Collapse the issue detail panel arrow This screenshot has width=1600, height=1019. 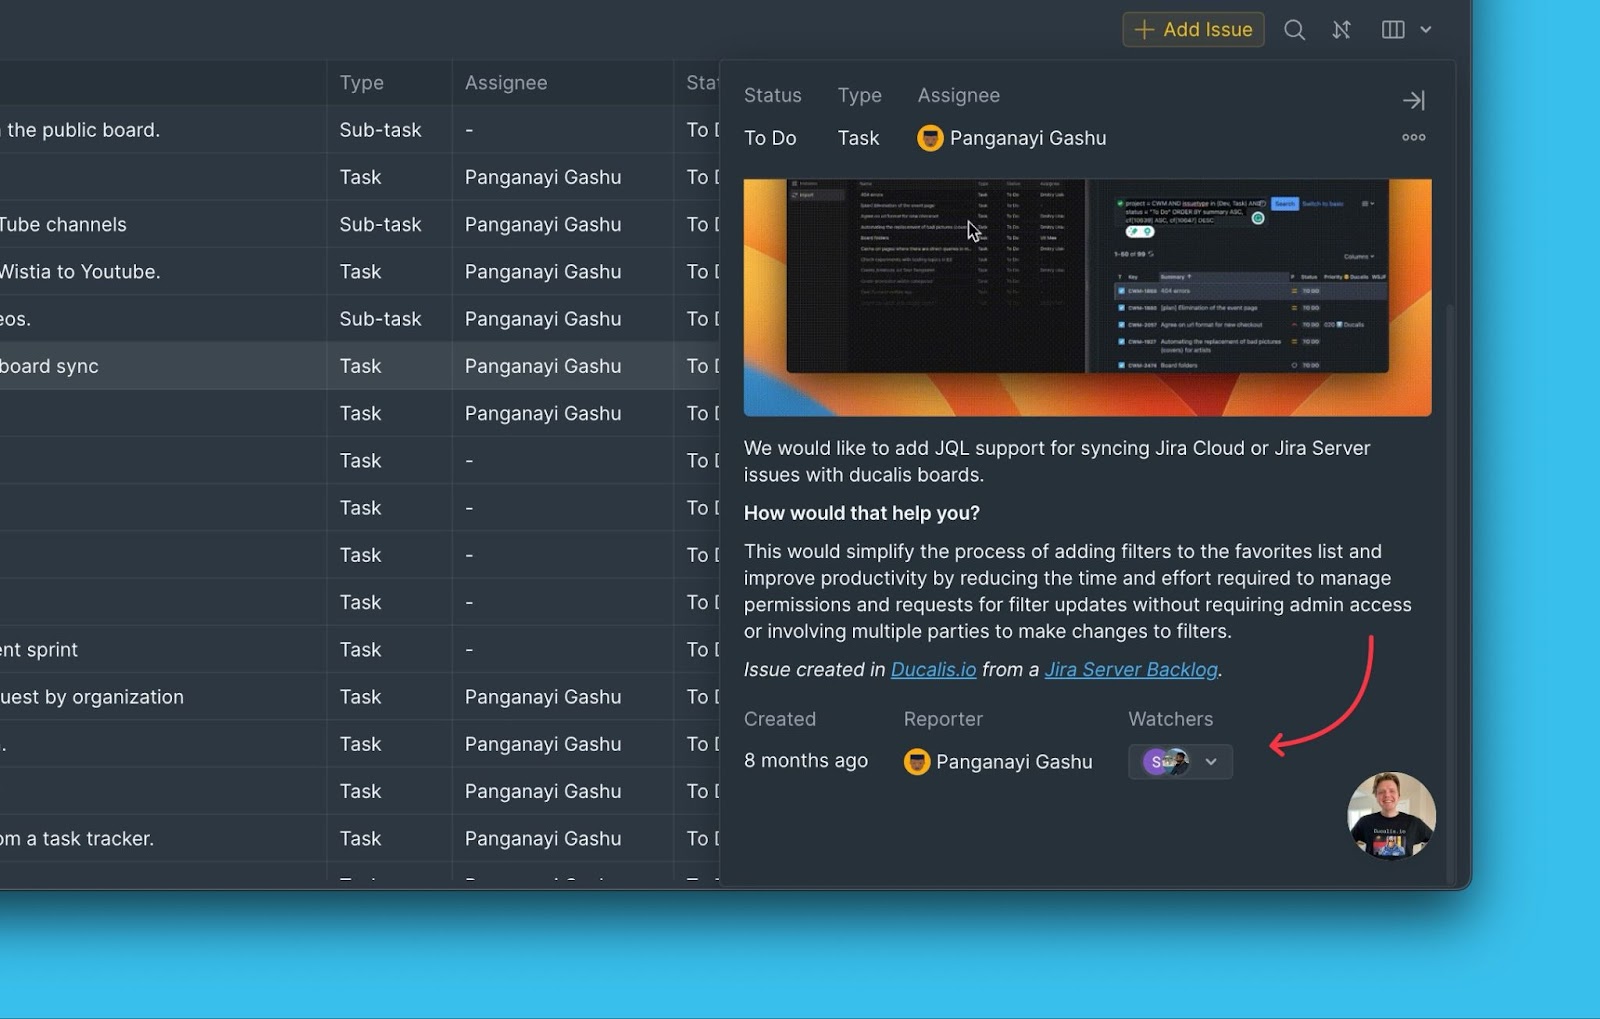[x=1413, y=100]
